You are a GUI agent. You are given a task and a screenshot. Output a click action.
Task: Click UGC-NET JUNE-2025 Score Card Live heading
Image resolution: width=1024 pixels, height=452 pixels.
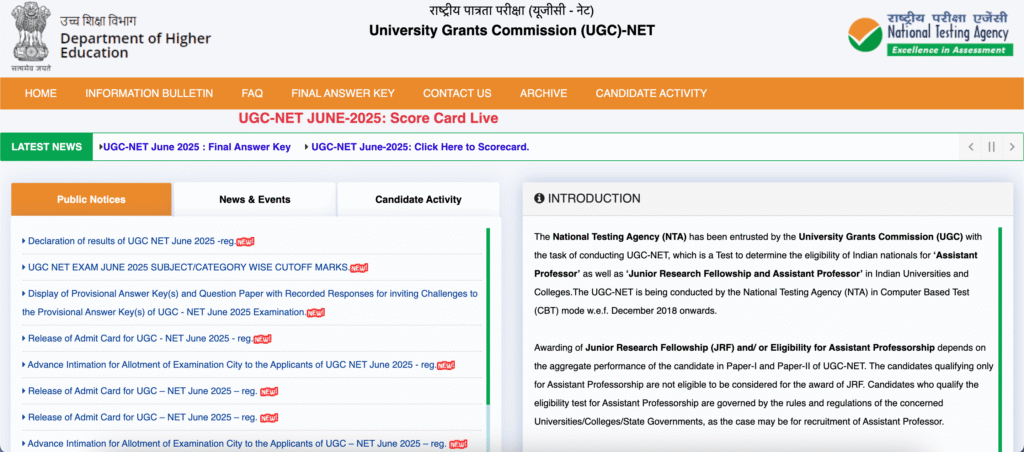click(368, 118)
